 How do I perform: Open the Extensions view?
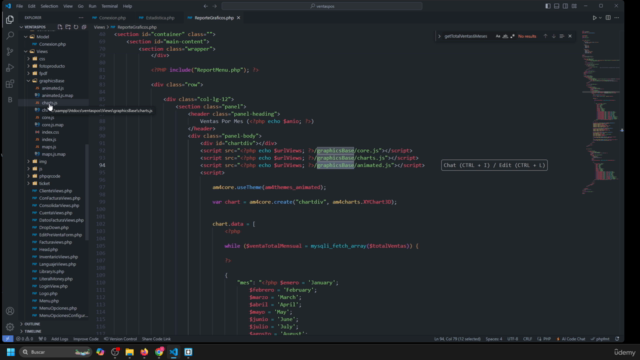pyautogui.click(x=10, y=84)
